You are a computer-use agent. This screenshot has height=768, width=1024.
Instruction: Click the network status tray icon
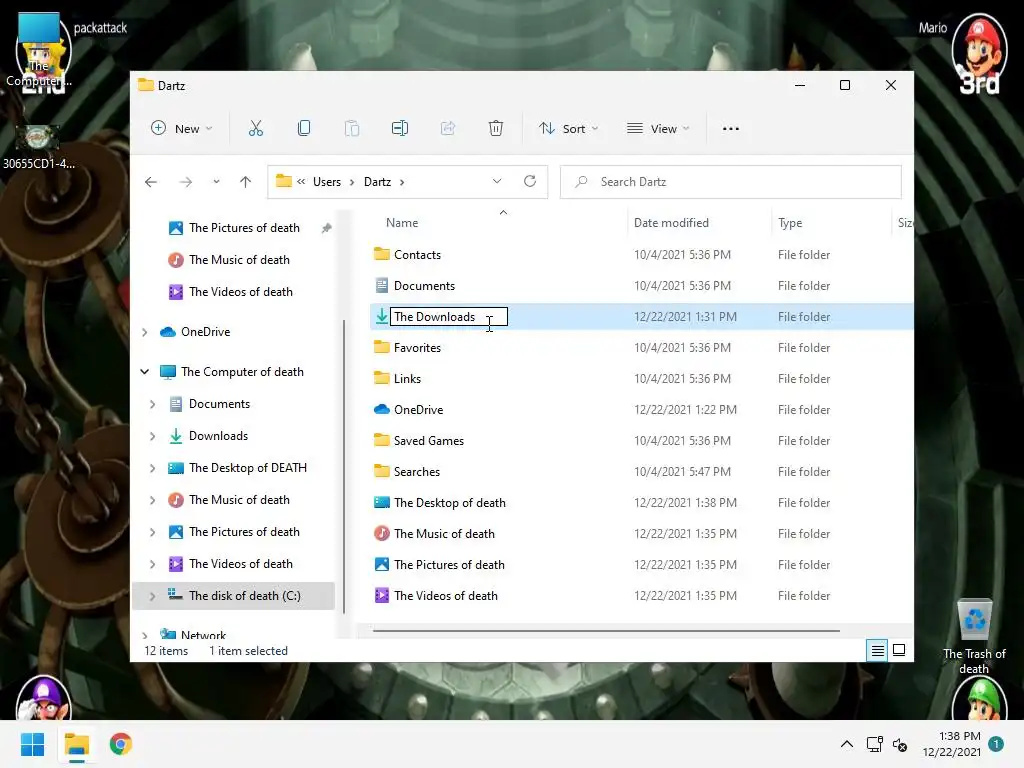pos(874,744)
